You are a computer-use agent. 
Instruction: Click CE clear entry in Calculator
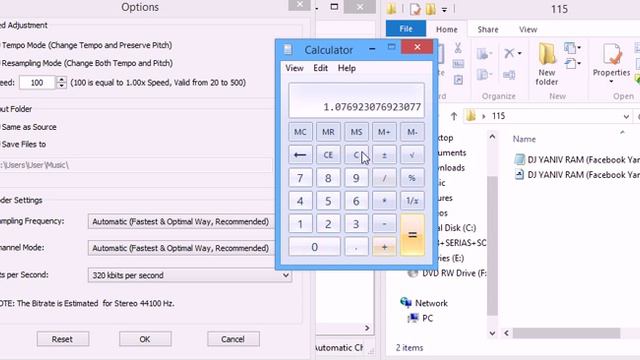[x=328, y=155]
